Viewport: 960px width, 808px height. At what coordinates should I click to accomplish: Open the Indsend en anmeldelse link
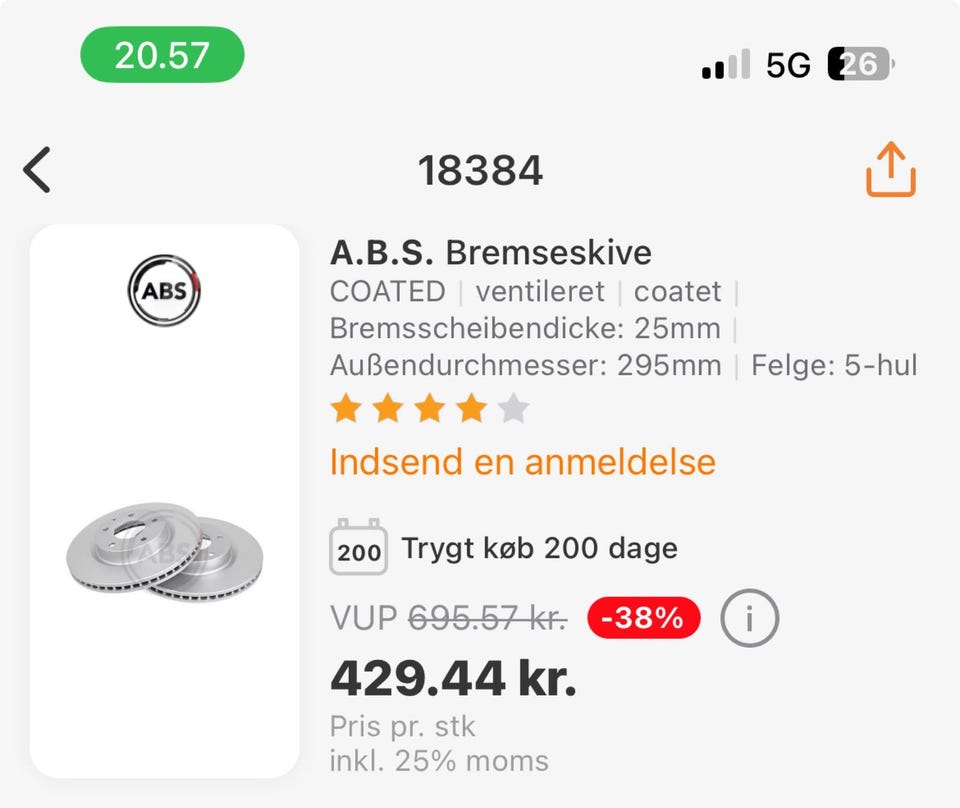click(523, 462)
